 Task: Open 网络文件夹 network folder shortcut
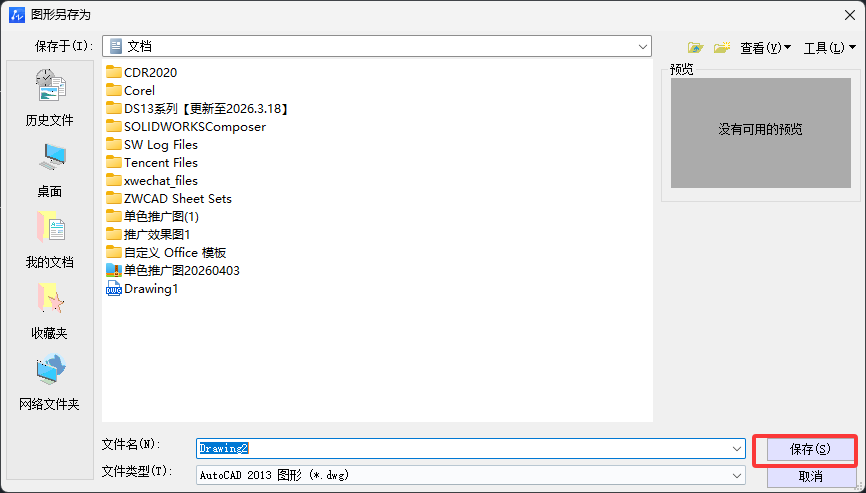click(50, 383)
